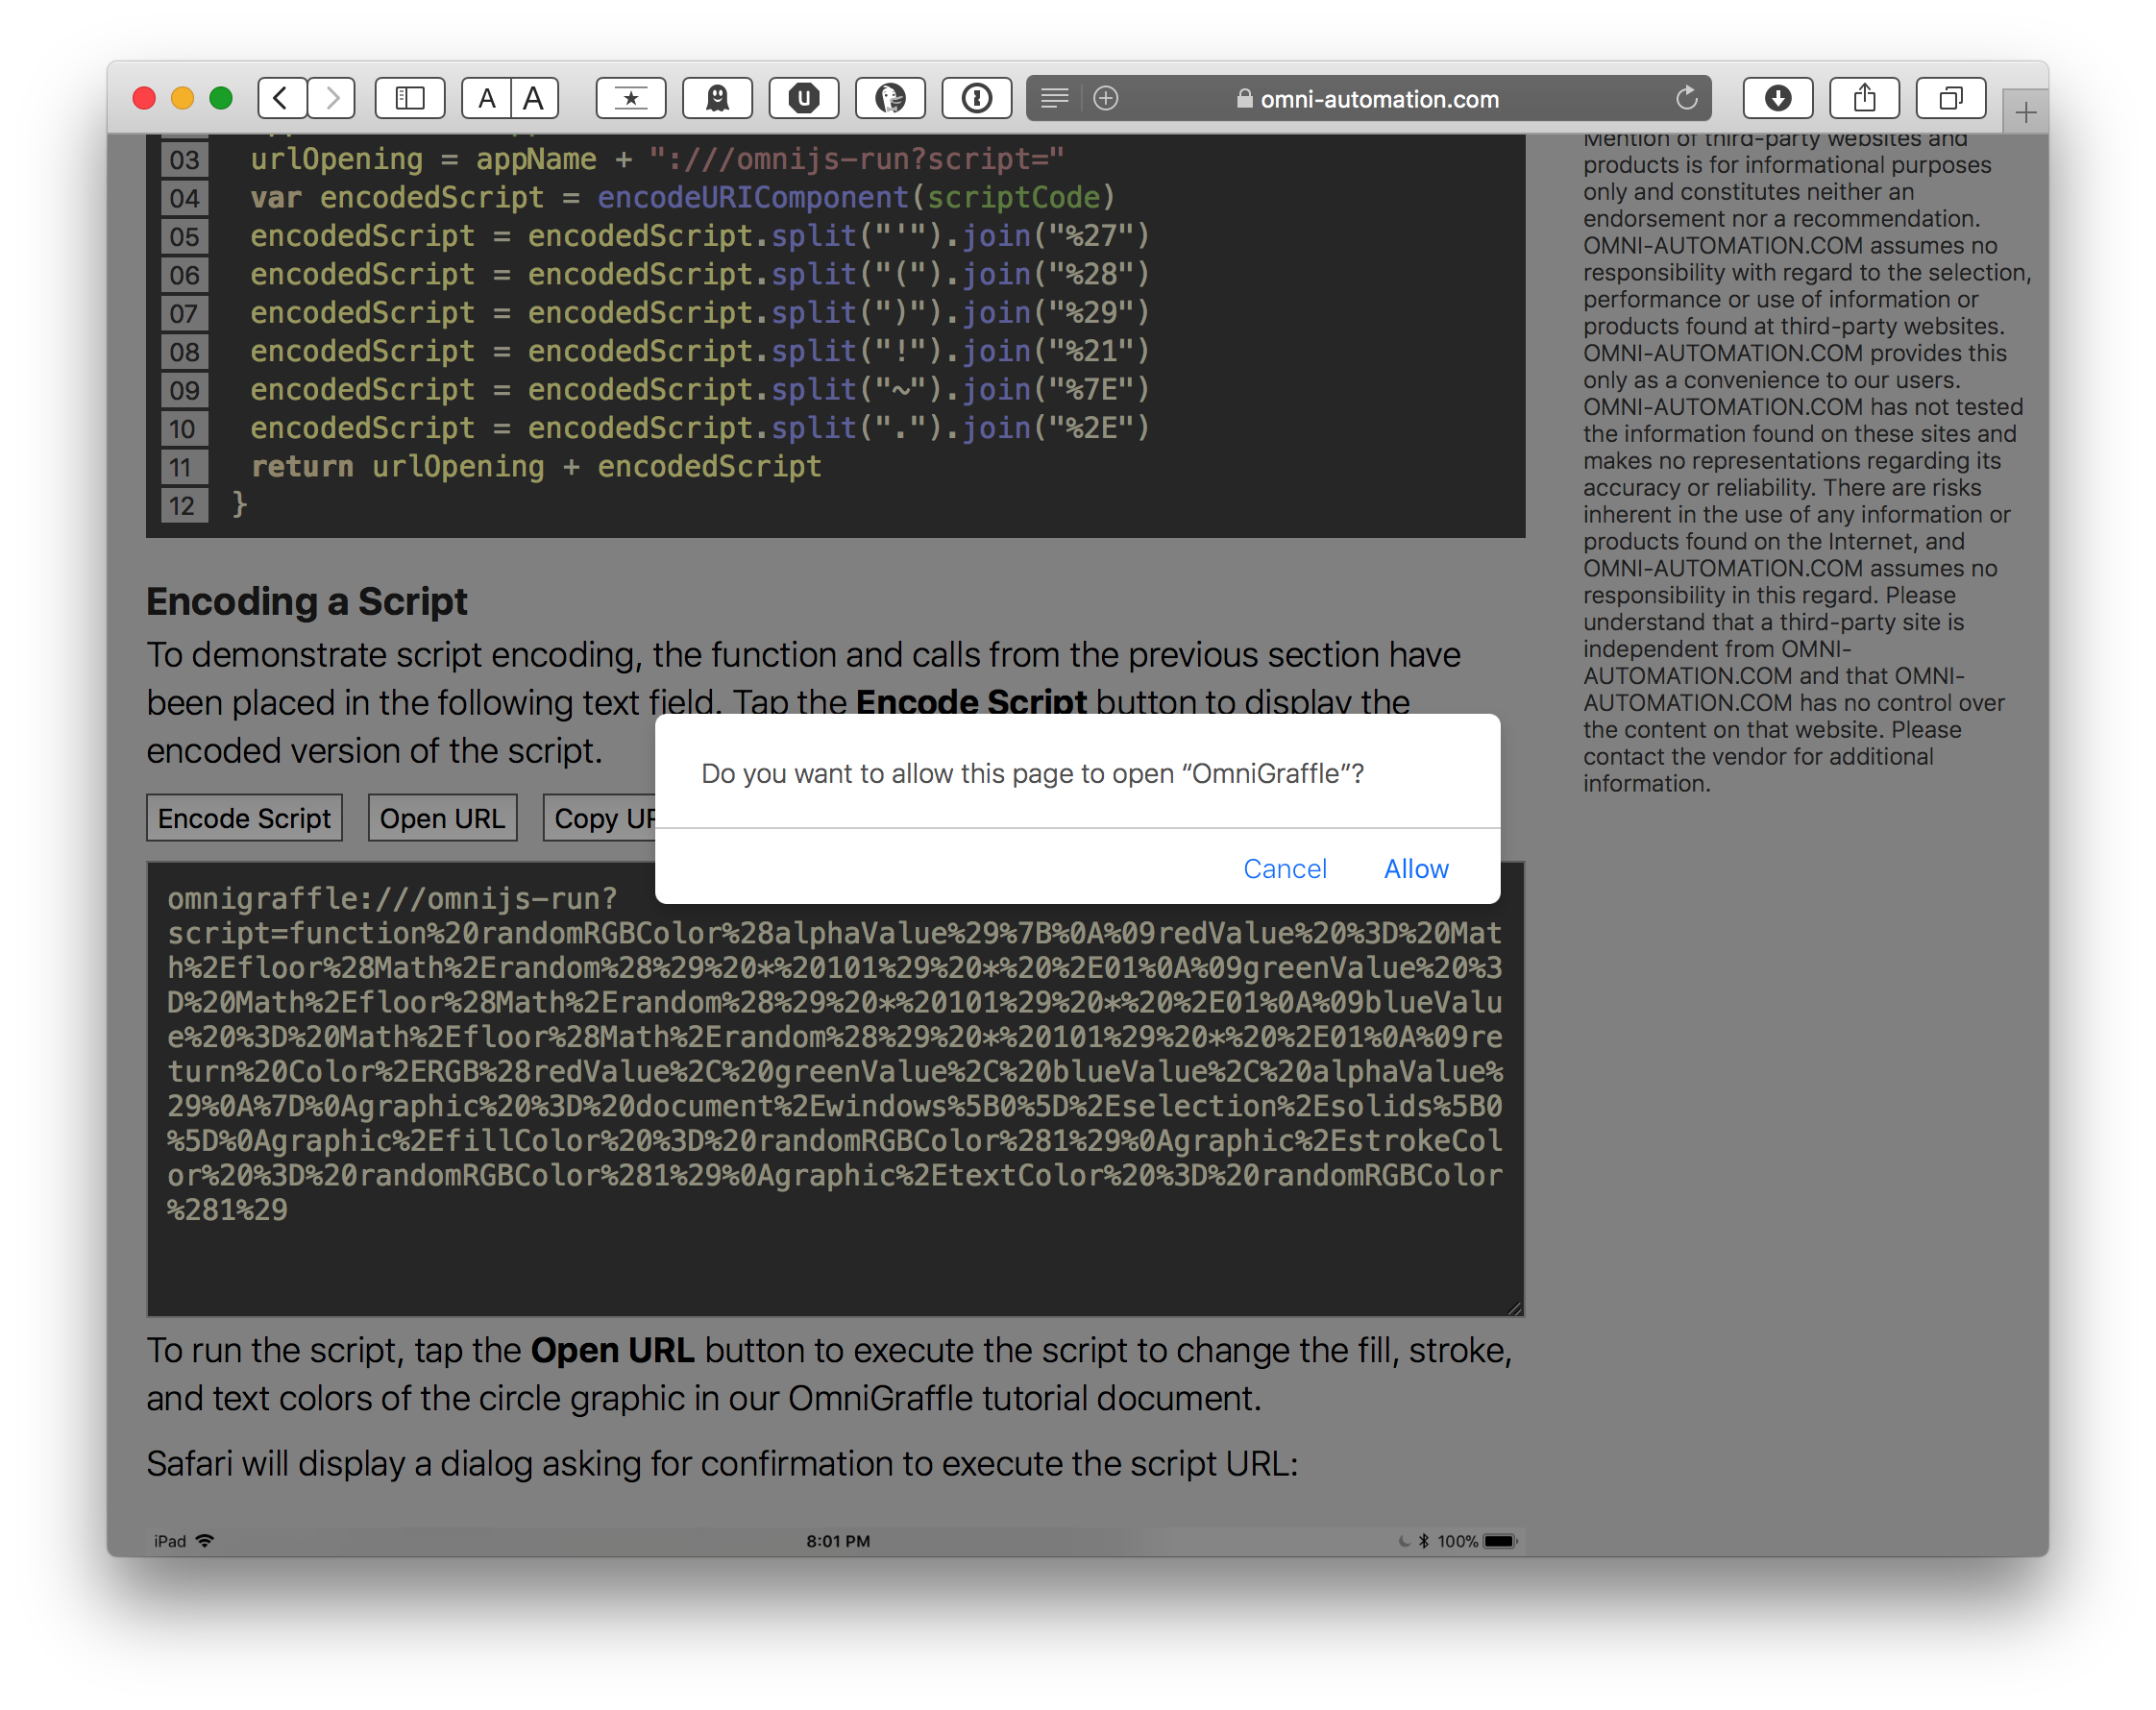This screenshot has height=1710, width=2156.
Task: Click the larger font size button
Action: point(535,98)
